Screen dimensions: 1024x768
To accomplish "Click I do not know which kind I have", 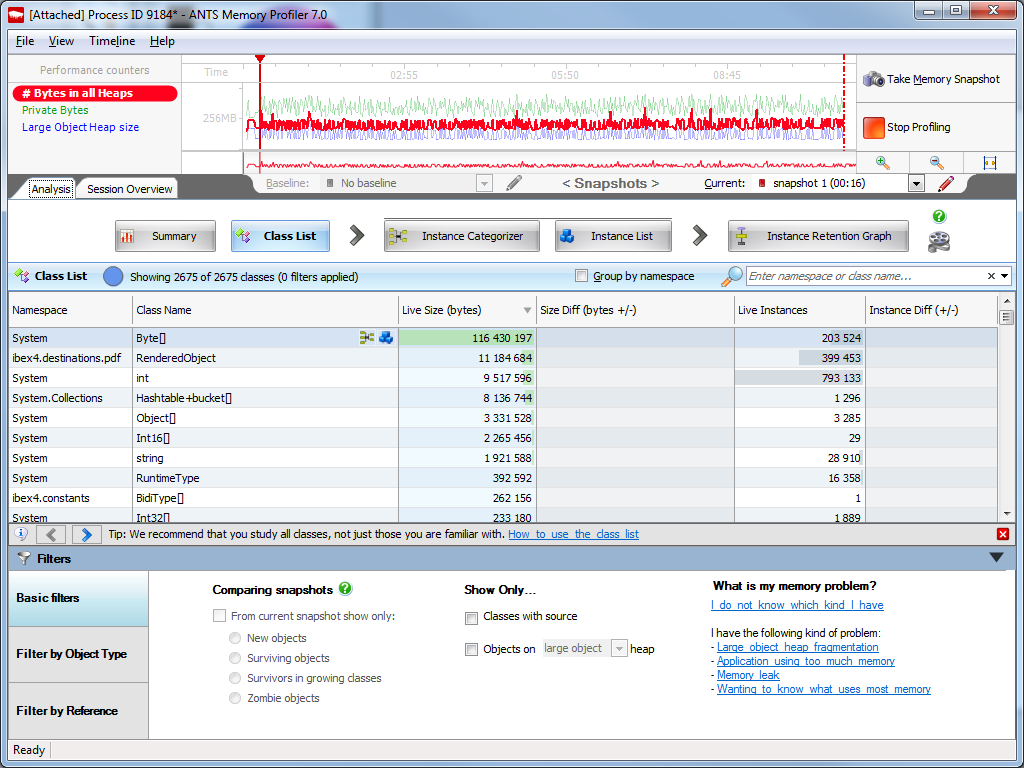I will pos(797,605).
